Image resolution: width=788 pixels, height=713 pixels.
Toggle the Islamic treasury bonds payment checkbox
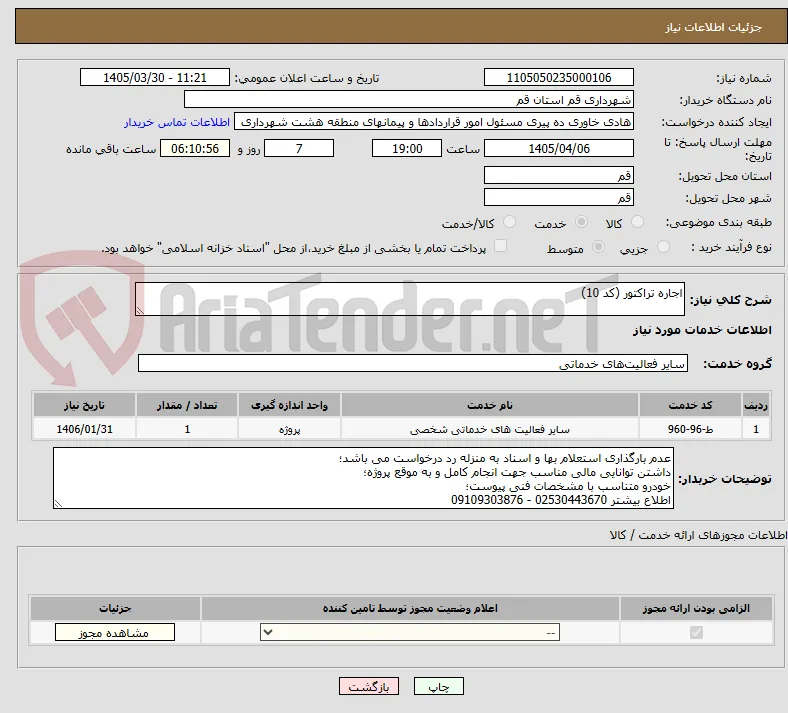pos(501,246)
